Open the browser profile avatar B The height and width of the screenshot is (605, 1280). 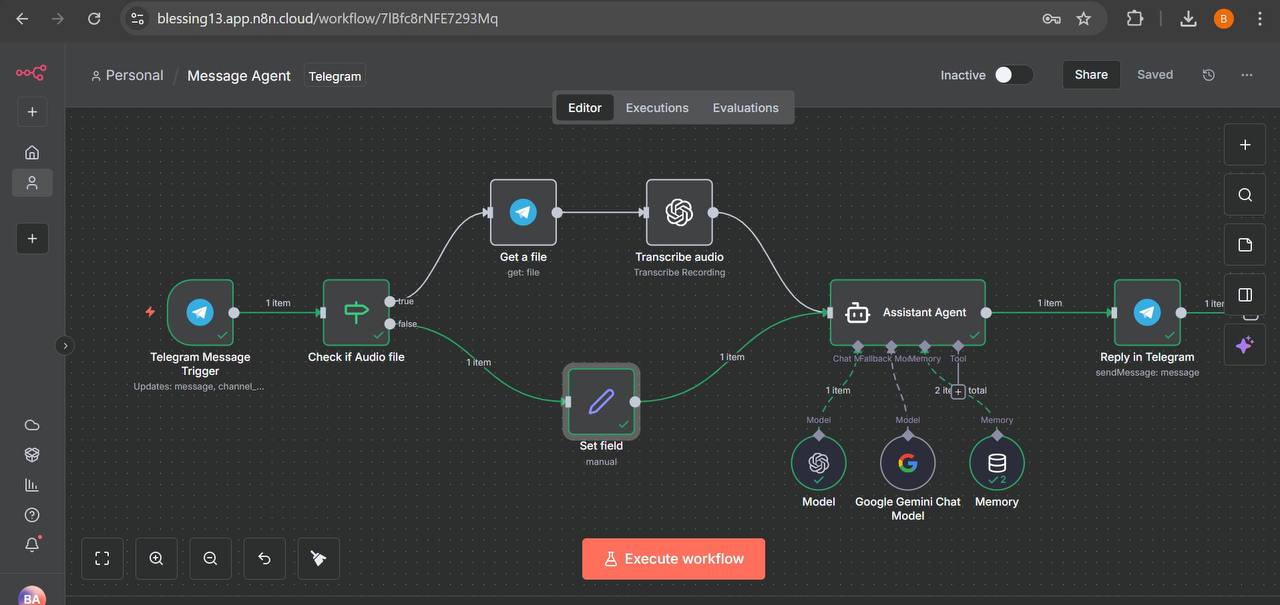1224,18
